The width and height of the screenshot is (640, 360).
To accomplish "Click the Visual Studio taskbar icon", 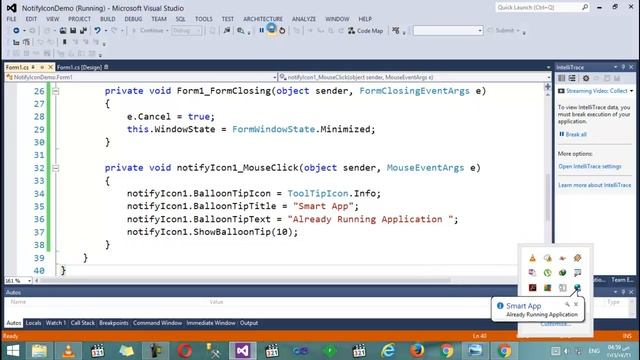I will point(242,351).
